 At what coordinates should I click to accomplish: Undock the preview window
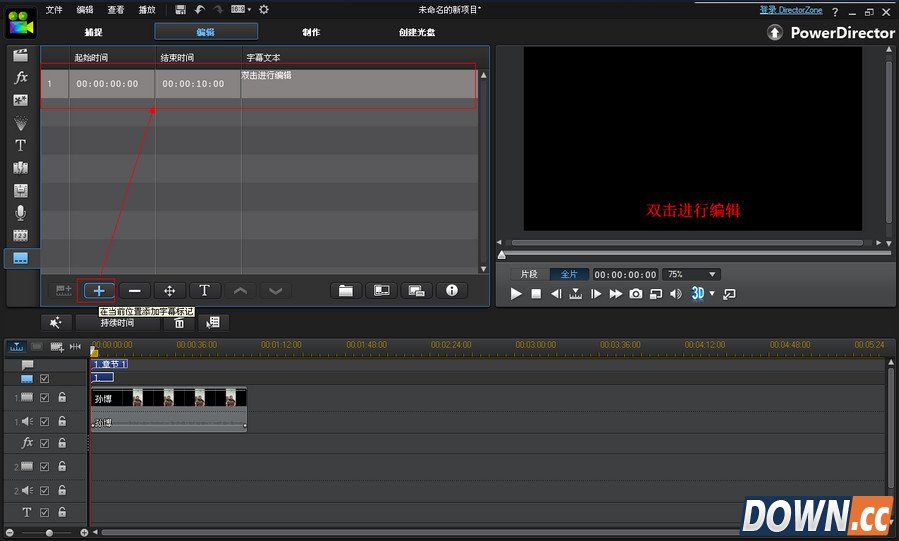point(729,294)
